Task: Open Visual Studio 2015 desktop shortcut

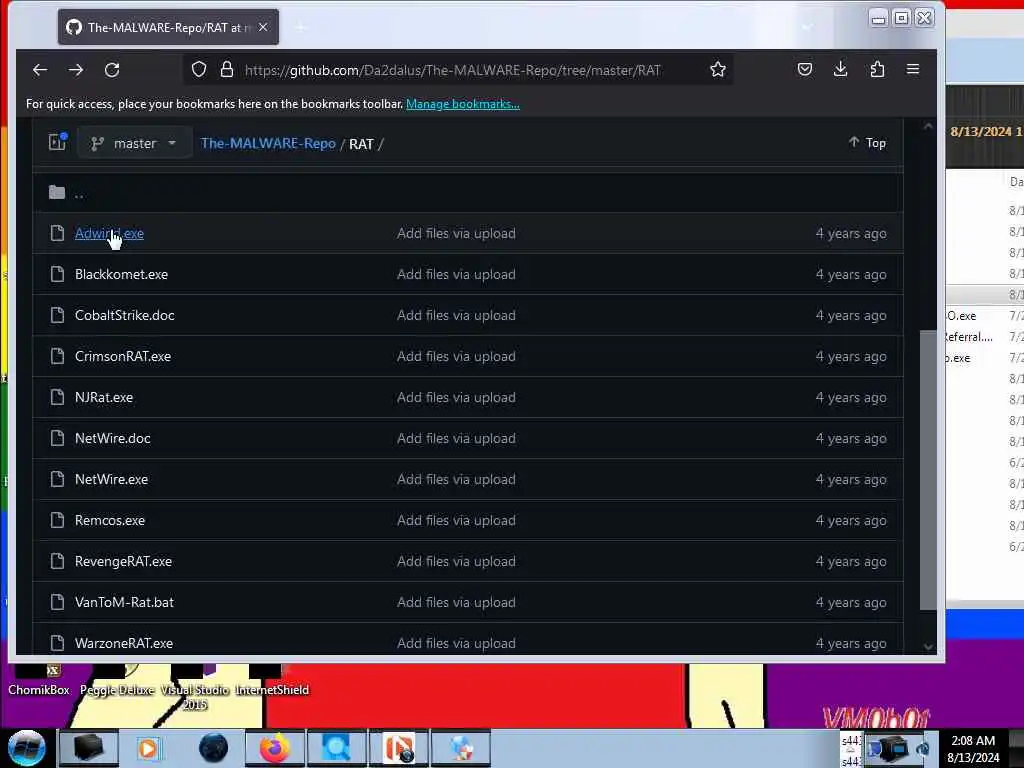Action: [195, 689]
